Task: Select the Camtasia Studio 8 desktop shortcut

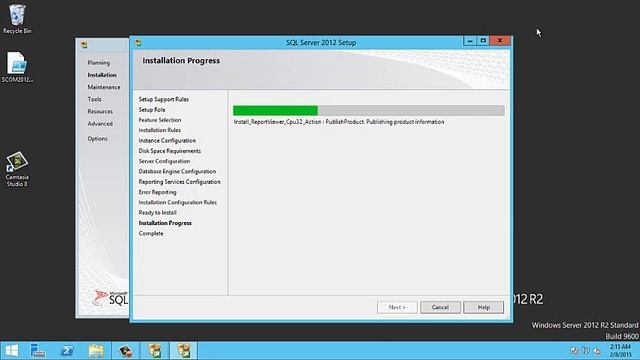Action: [17, 169]
